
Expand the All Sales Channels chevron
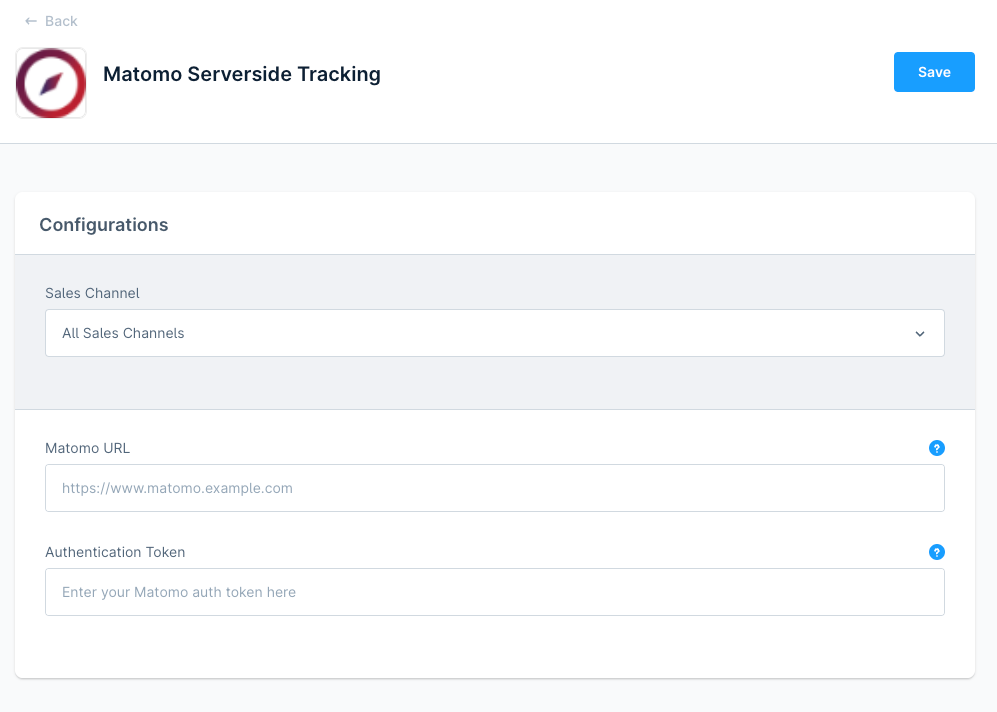point(919,334)
